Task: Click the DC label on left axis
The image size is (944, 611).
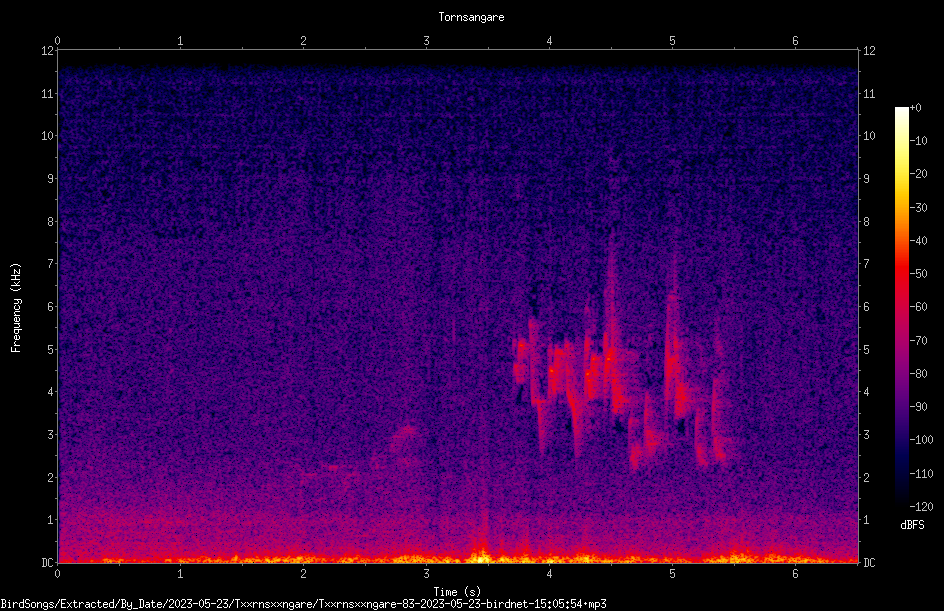Action: [x=47, y=562]
